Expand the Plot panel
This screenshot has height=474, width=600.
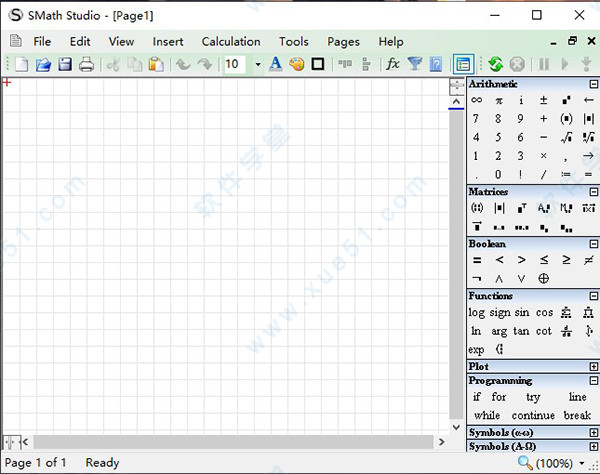tap(593, 366)
